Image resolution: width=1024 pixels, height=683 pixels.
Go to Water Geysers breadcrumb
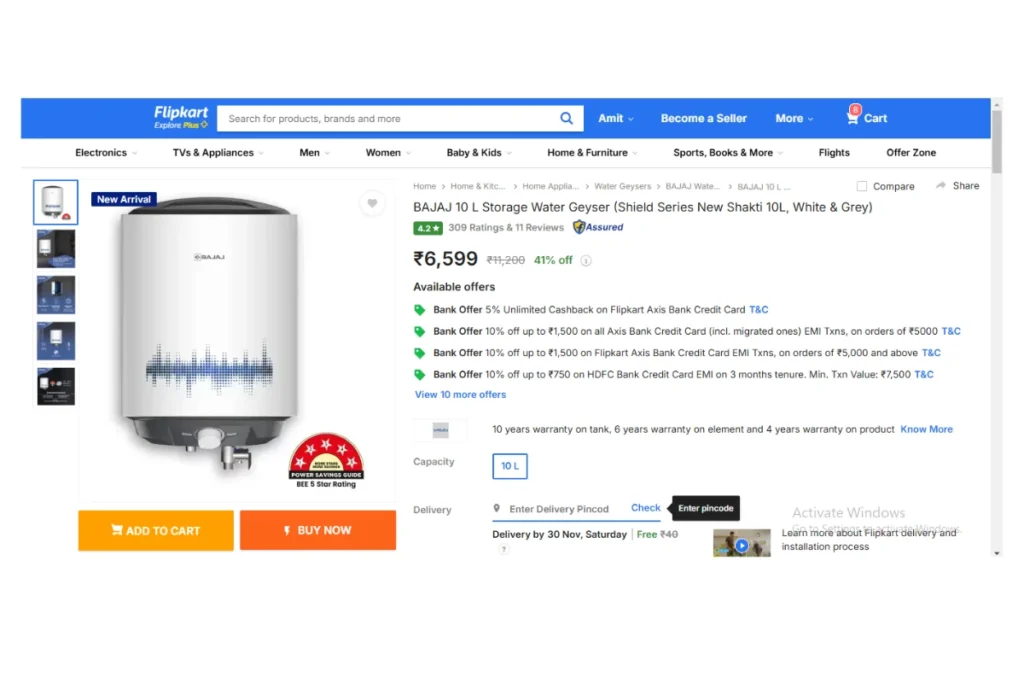point(622,187)
